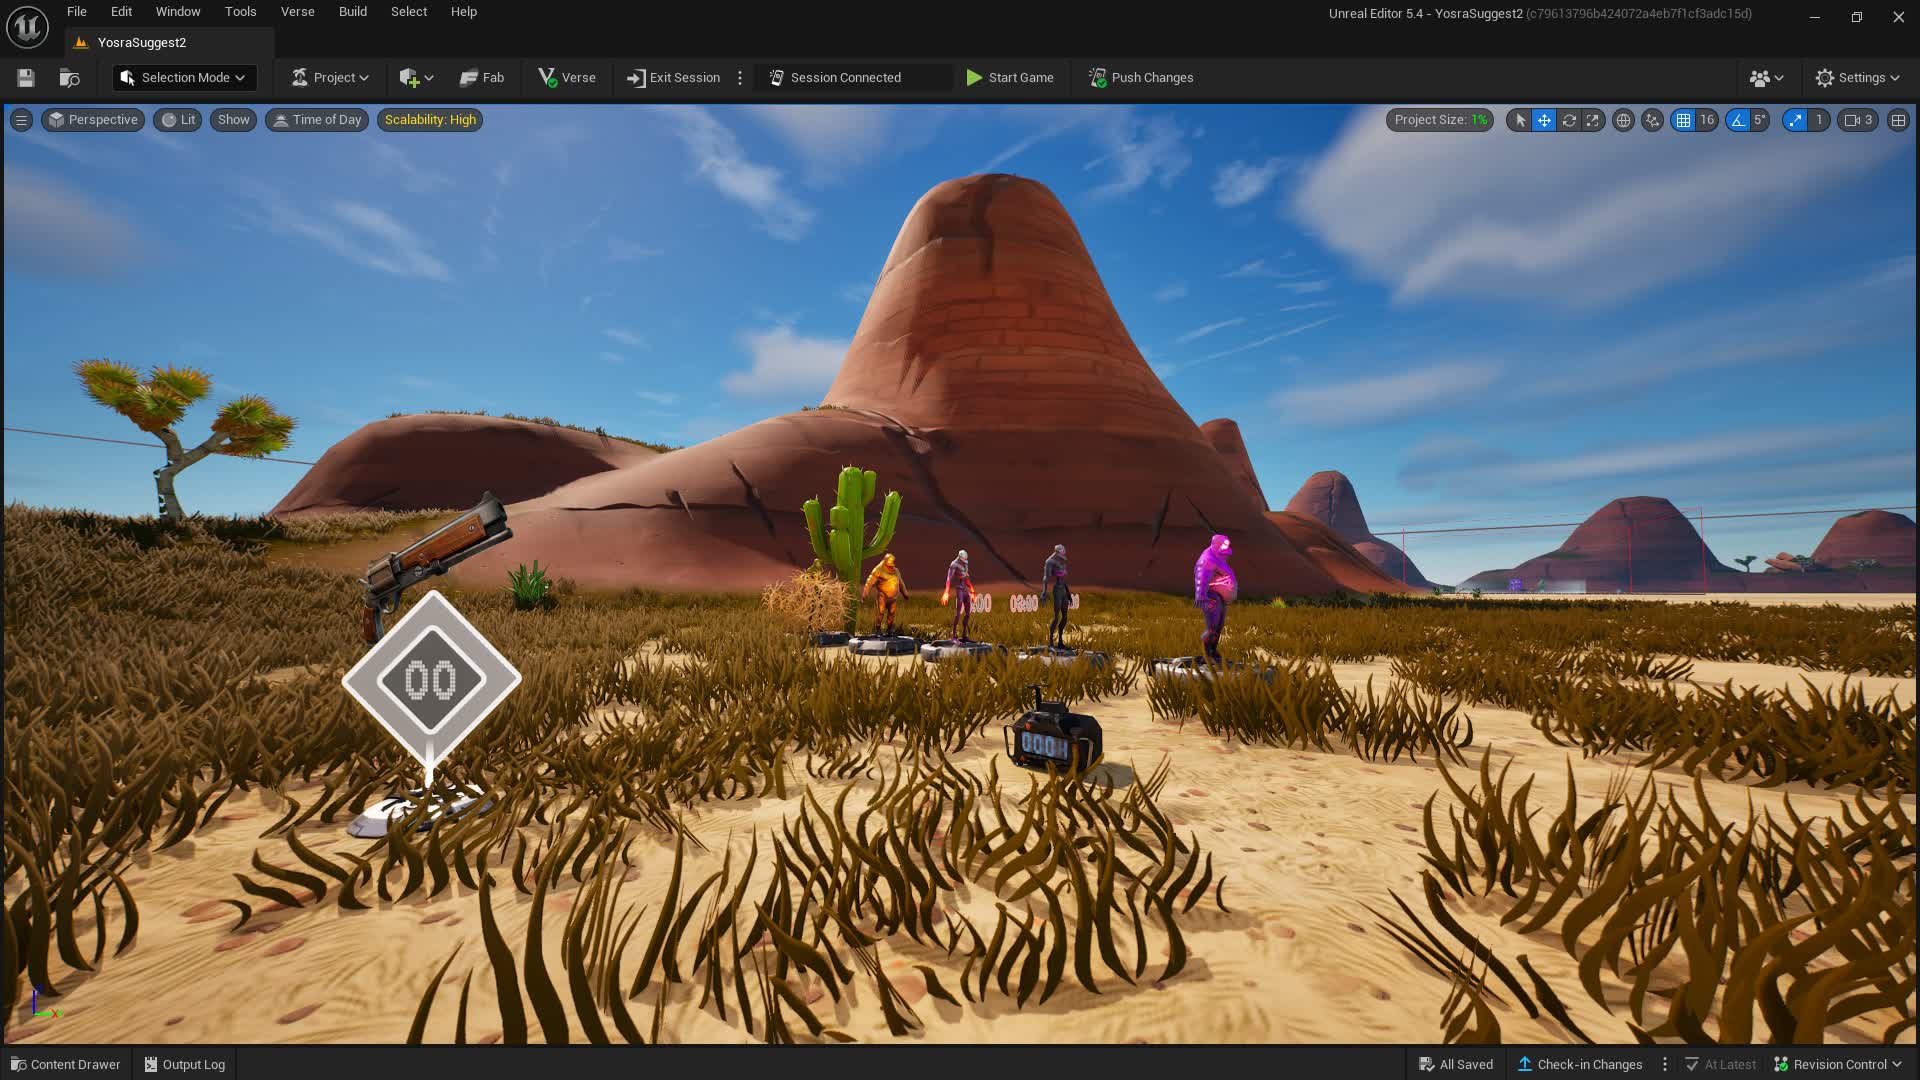The width and height of the screenshot is (1920, 1080).
Task: Open the Help menu
Action: click(464, 12)
